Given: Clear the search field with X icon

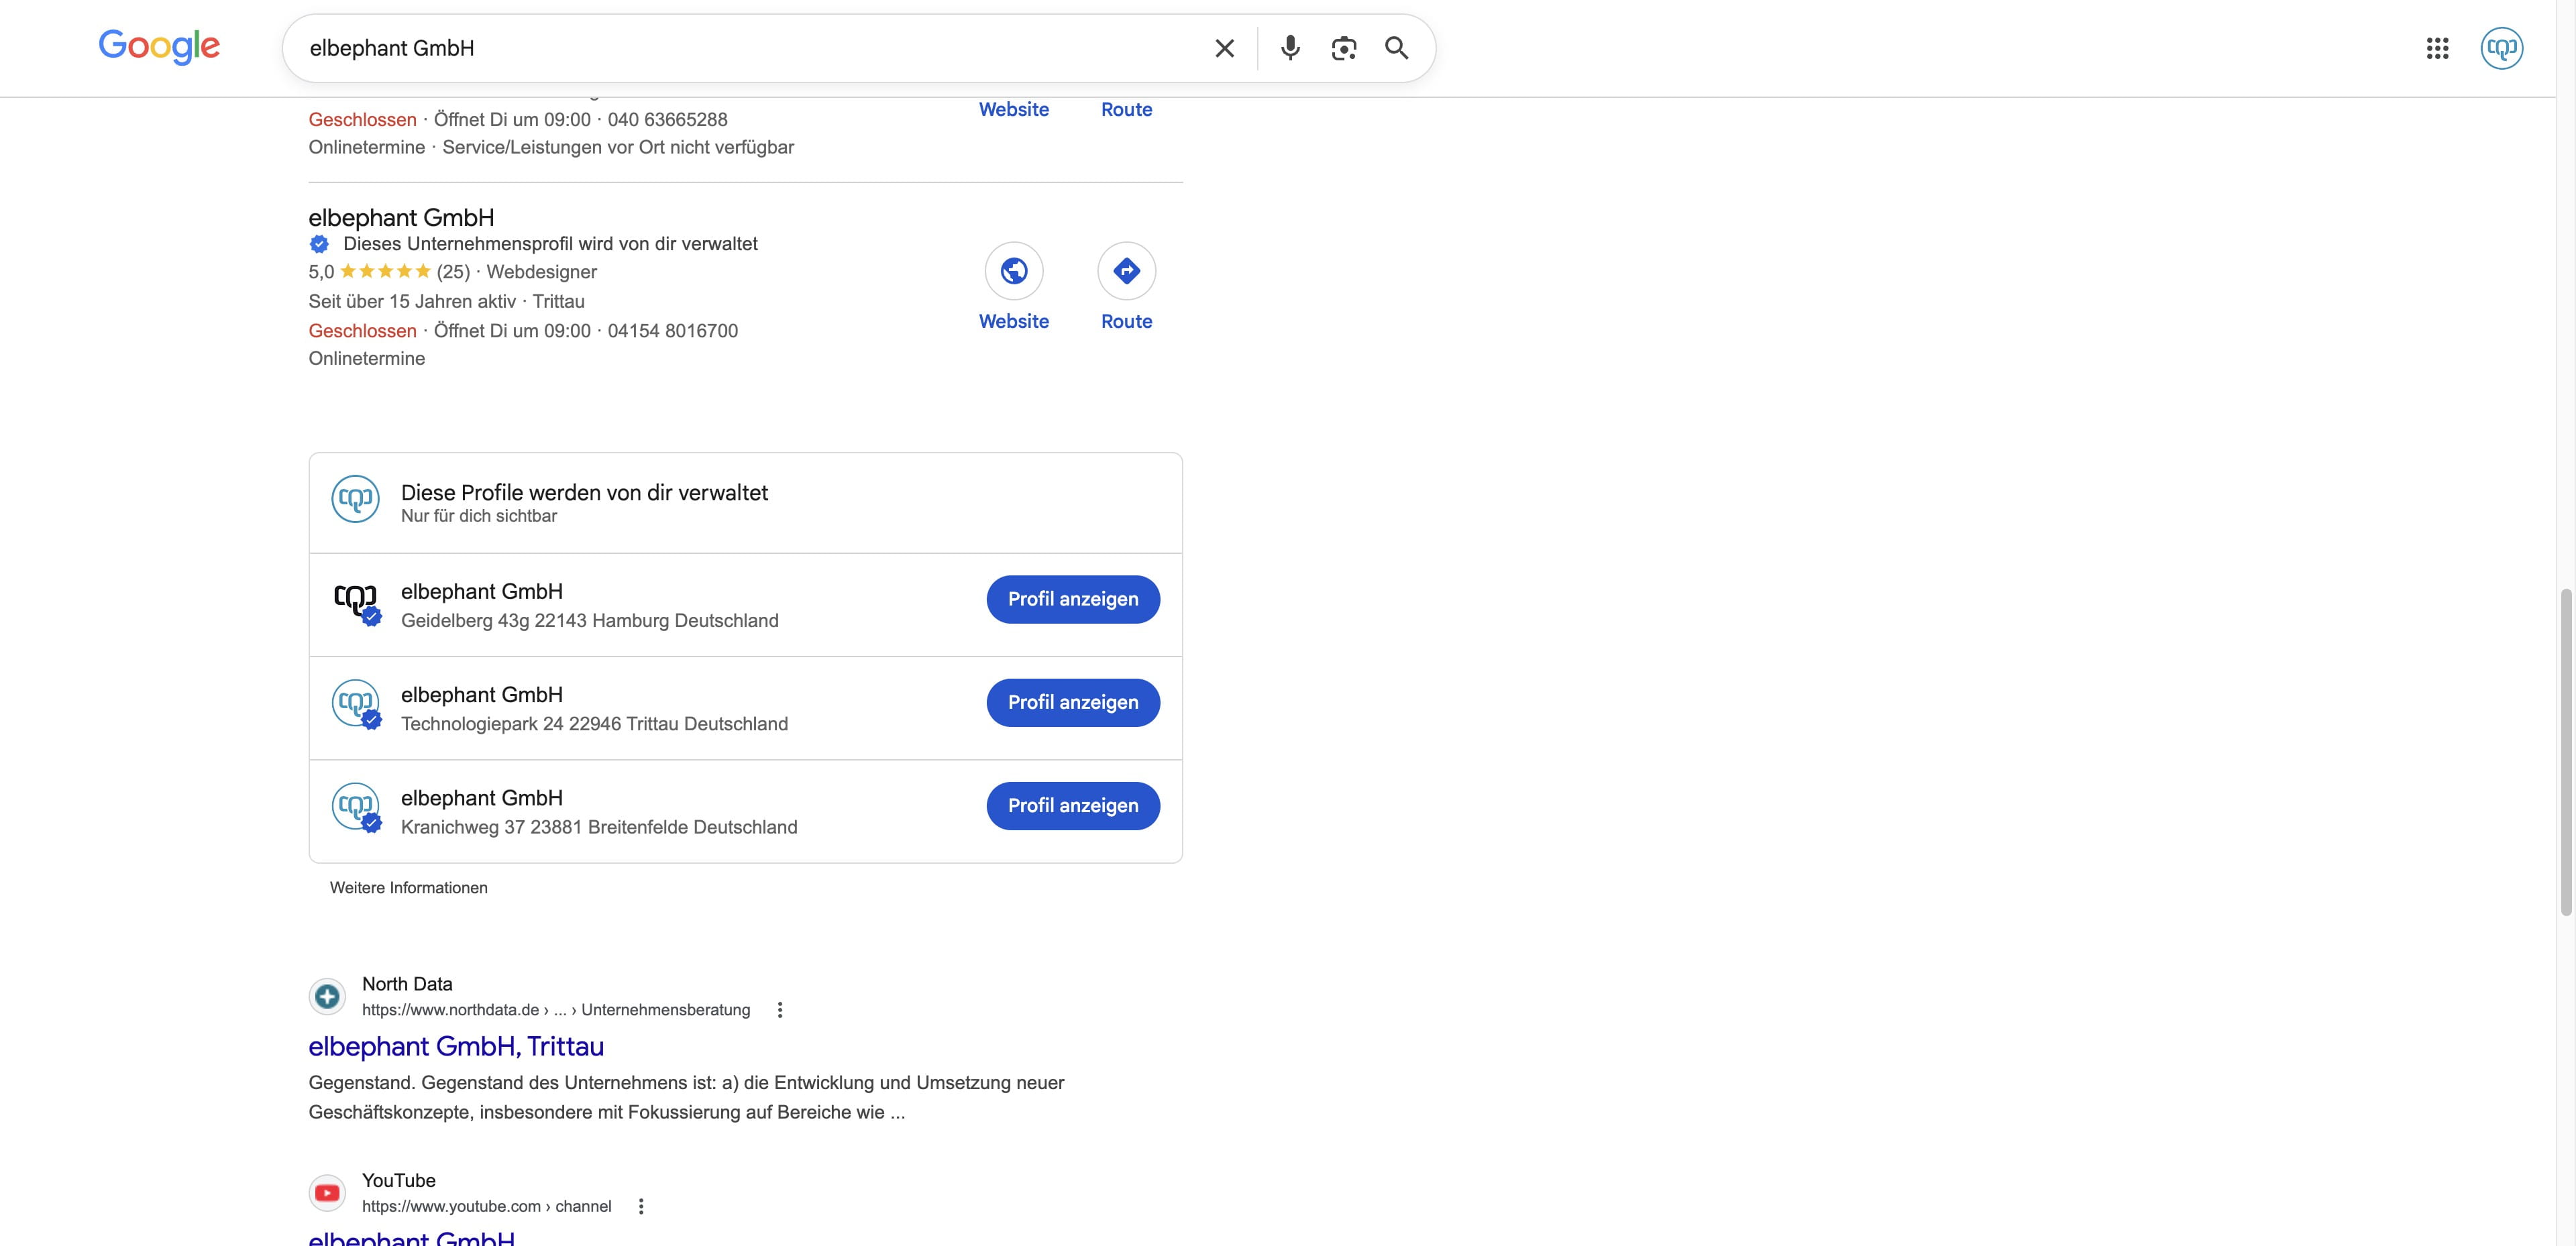Looking at the screenshot, I should 1224,48.
